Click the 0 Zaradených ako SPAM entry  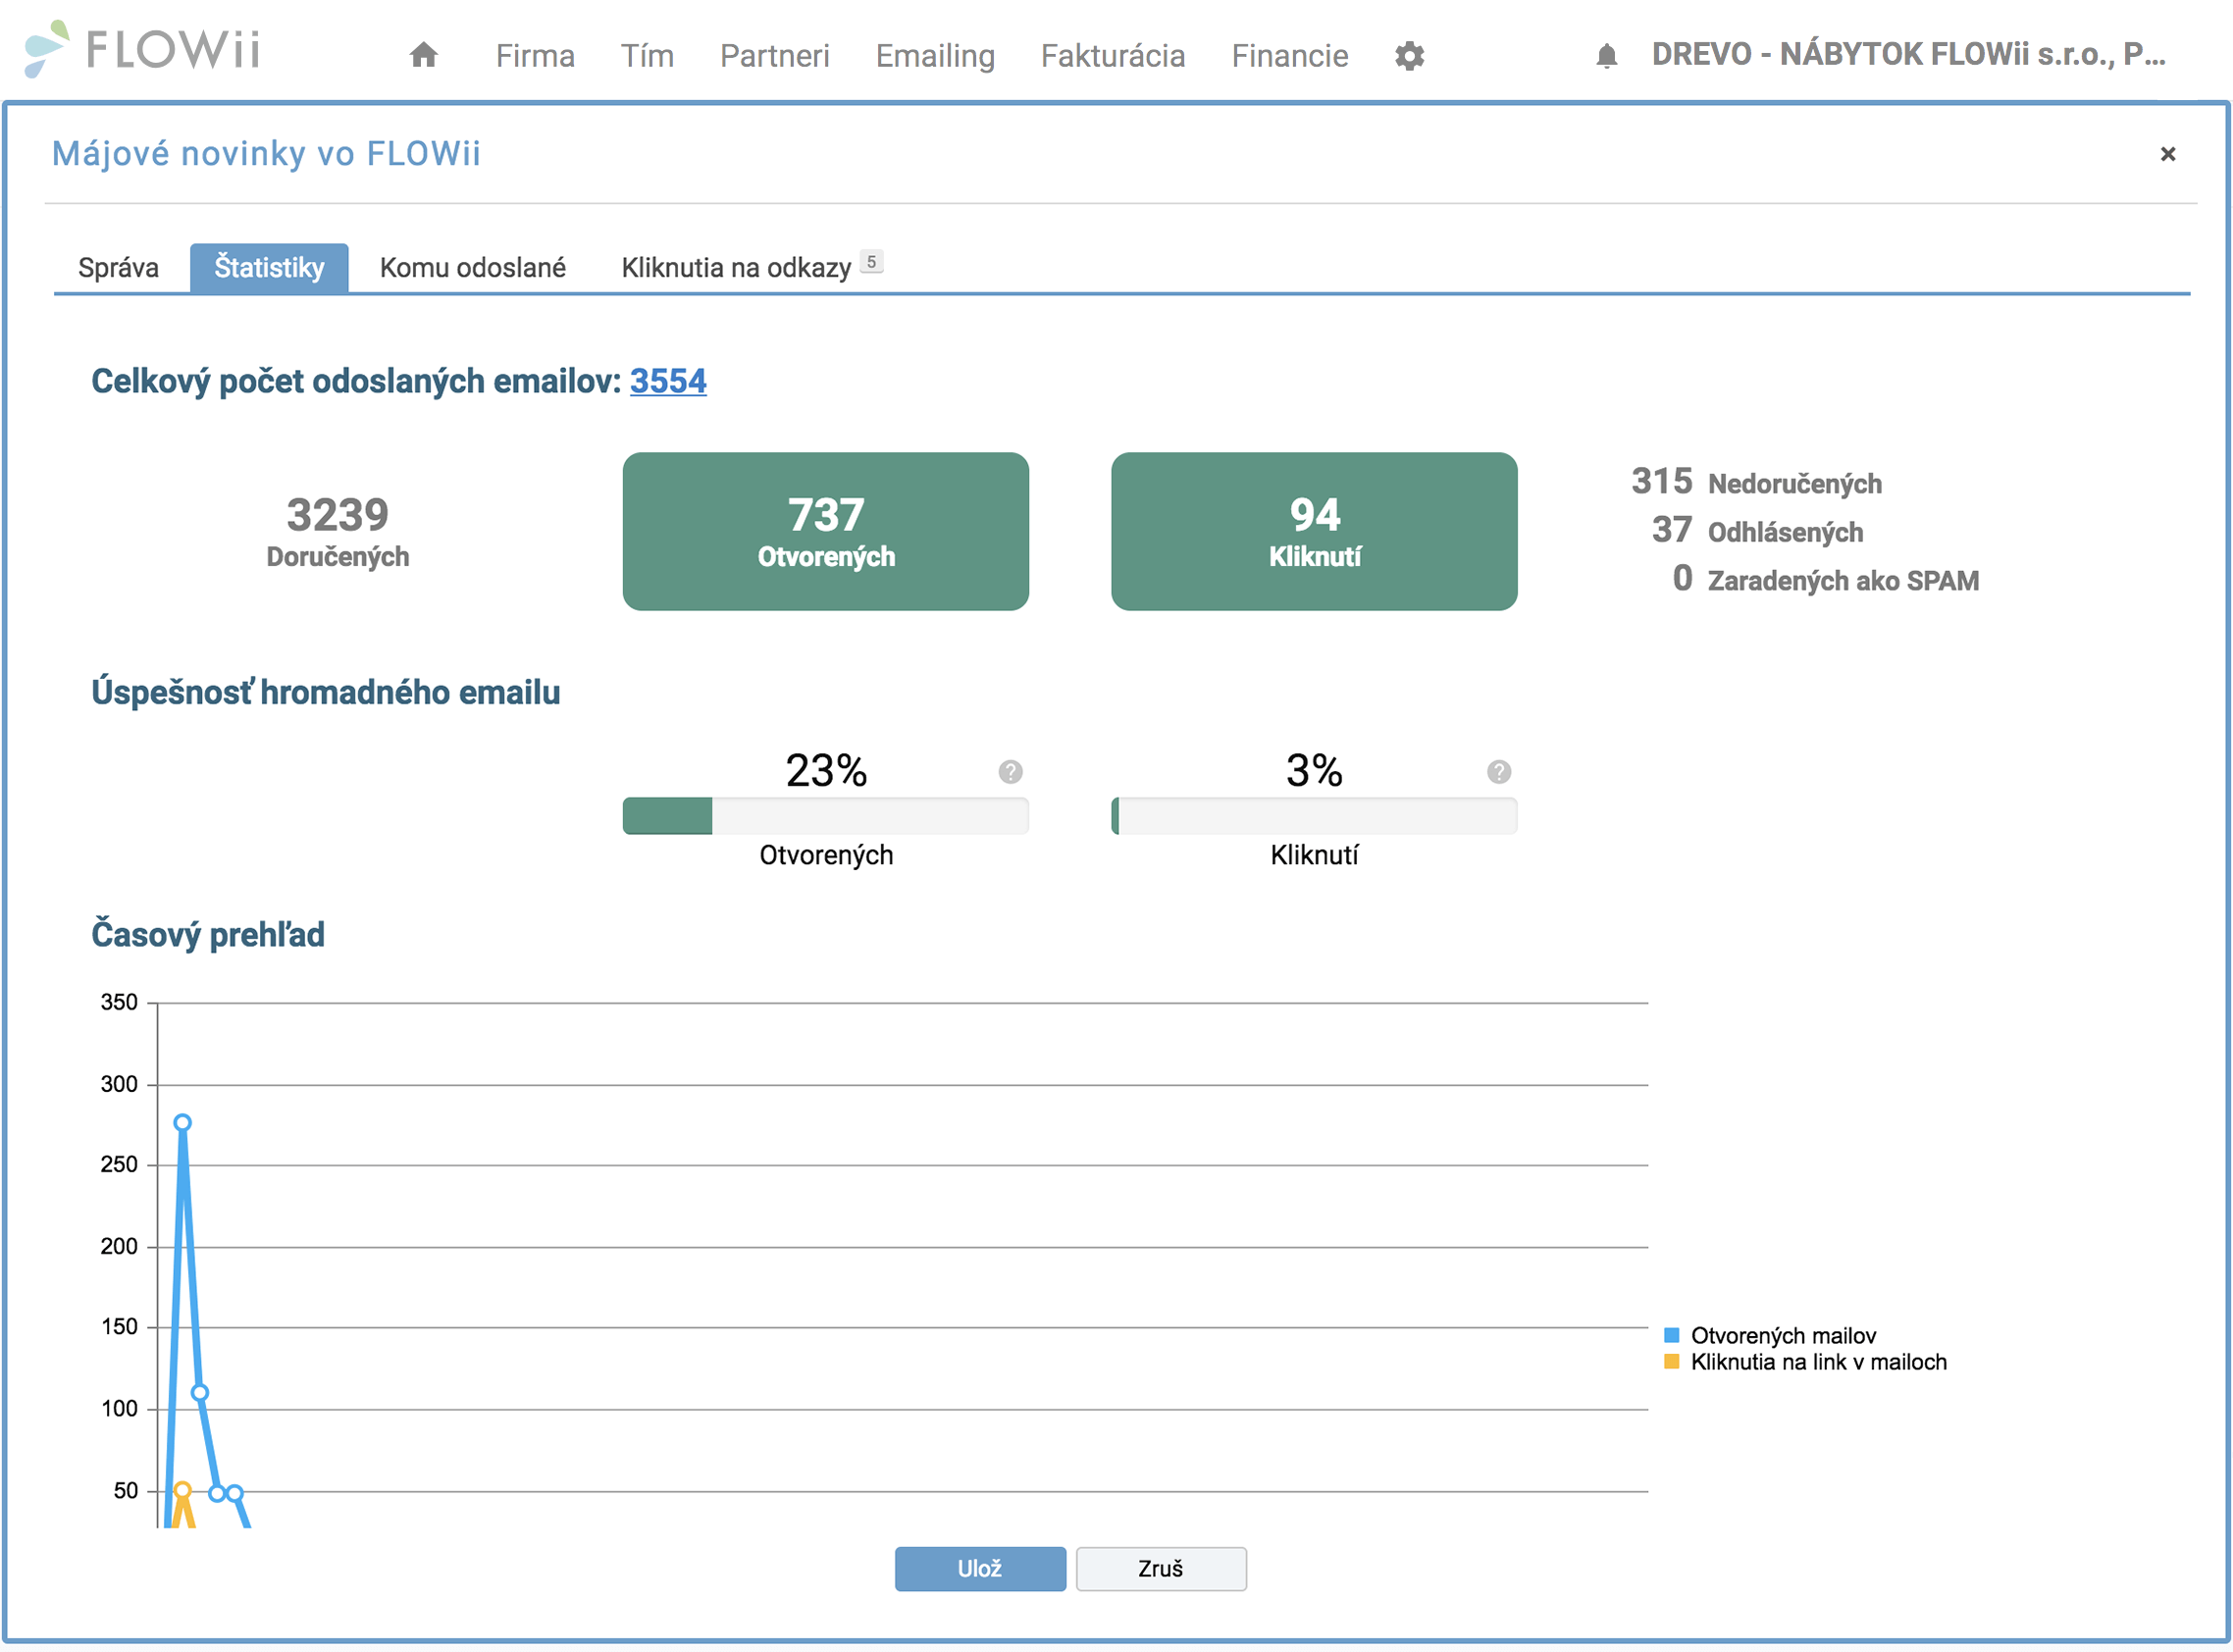[x=1825, y=579]
